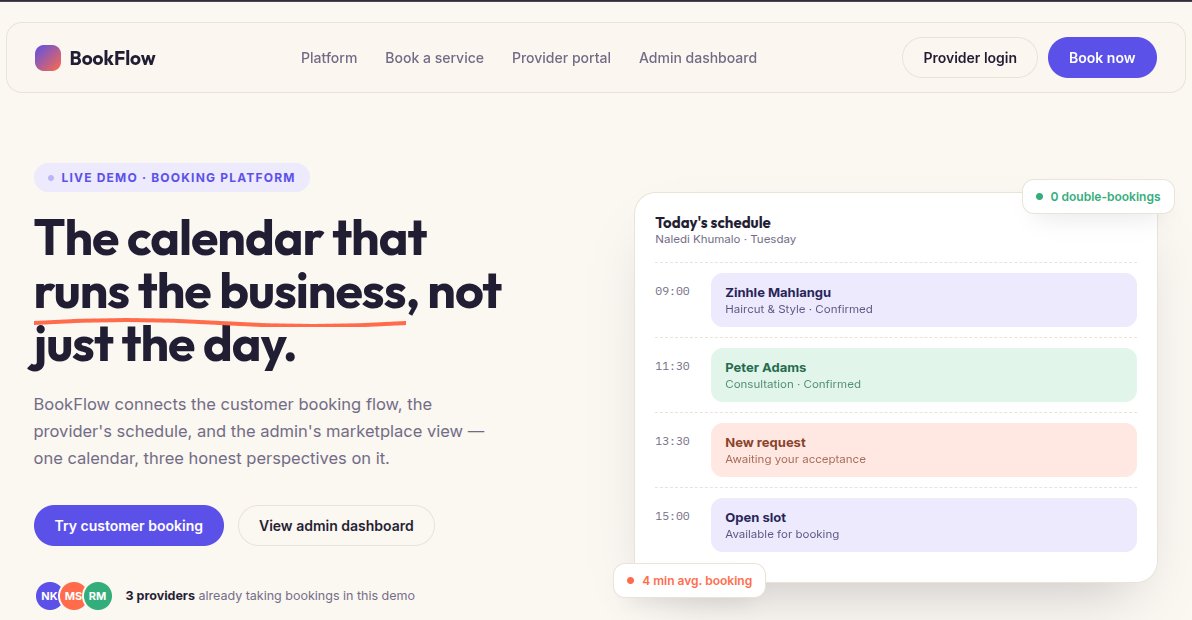1192x620 pixels.
Task: Click the 11:30 time label
Action: pos(672,366)
